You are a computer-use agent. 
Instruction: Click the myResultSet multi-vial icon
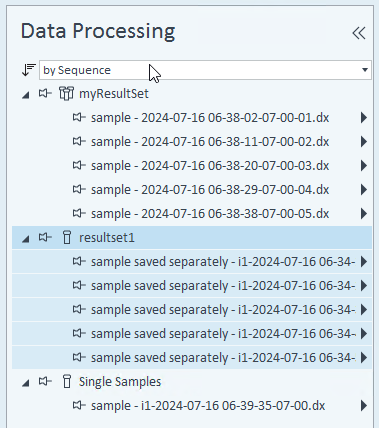coord(66,93)
